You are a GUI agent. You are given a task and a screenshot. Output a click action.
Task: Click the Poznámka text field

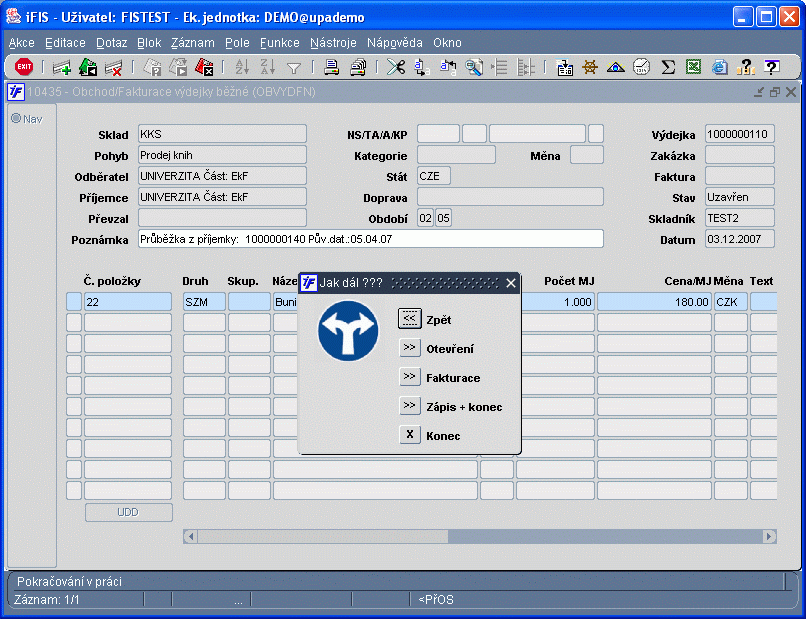[370, 239]
